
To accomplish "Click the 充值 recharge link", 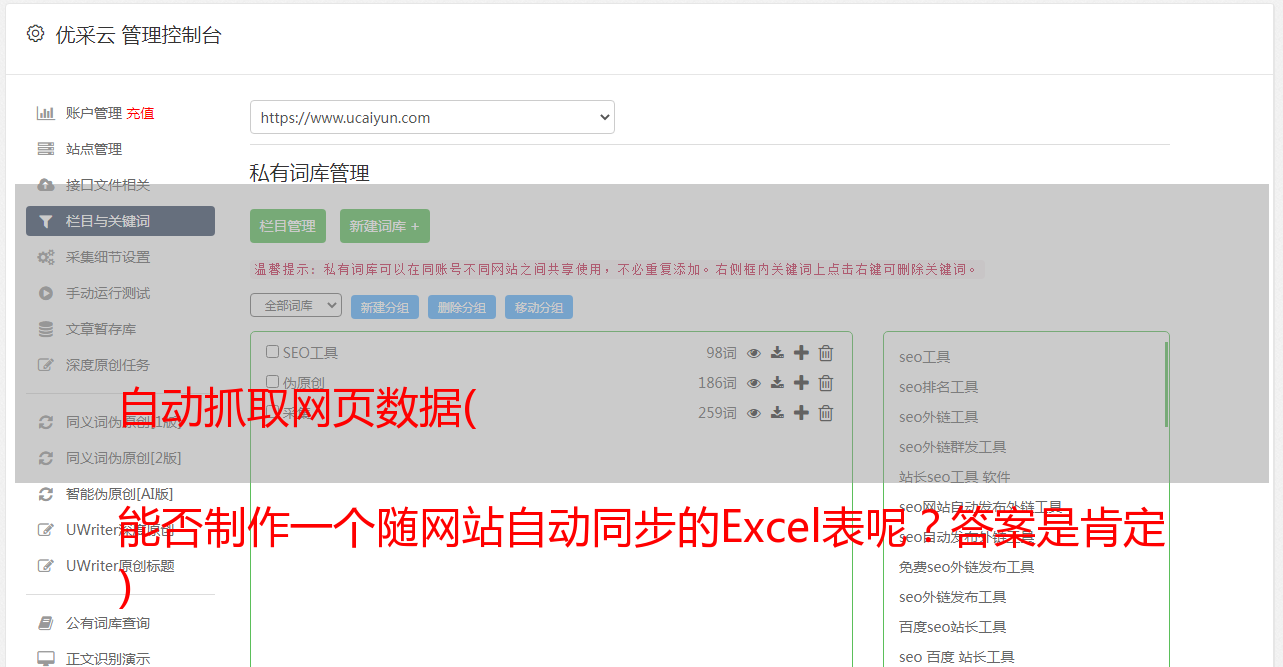I will coord(140,113).
